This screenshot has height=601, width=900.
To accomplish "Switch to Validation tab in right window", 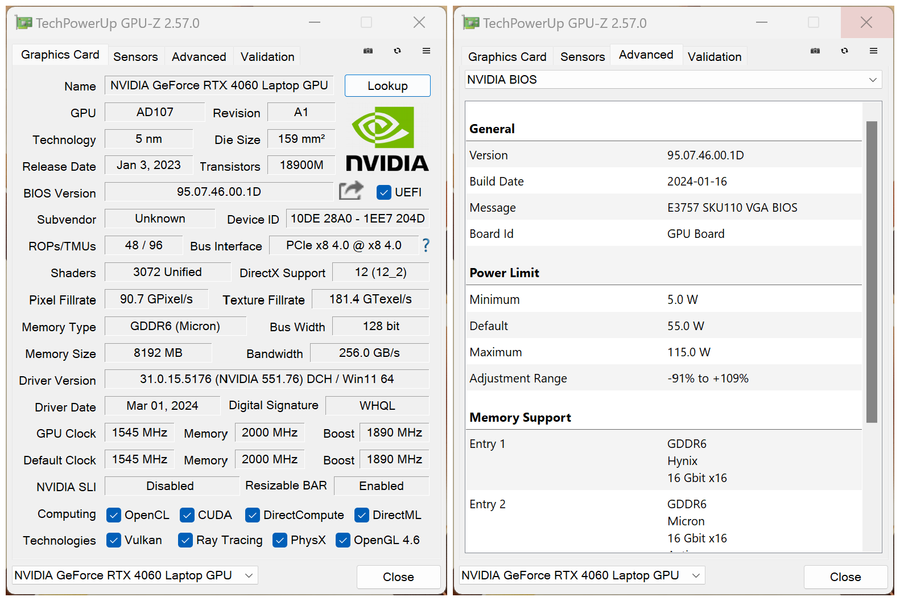I will click(714, 57).
